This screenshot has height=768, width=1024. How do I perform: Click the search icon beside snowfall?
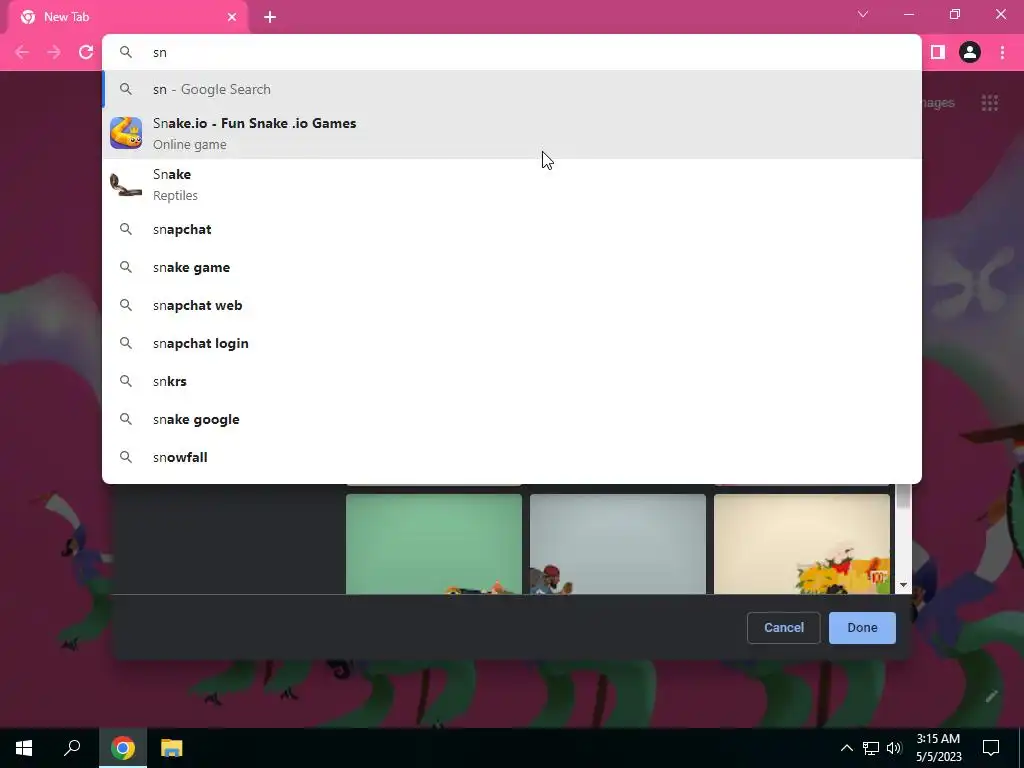[x=126, y=457]
